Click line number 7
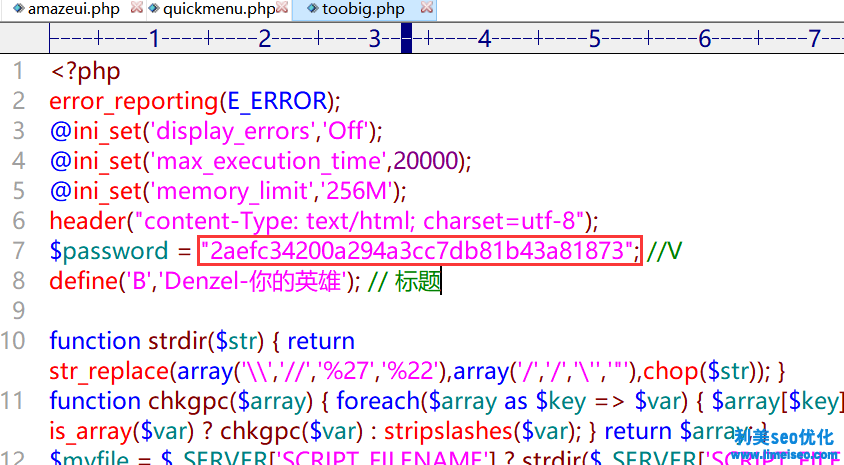Viewport: 844px width, 465px height. 18,251
